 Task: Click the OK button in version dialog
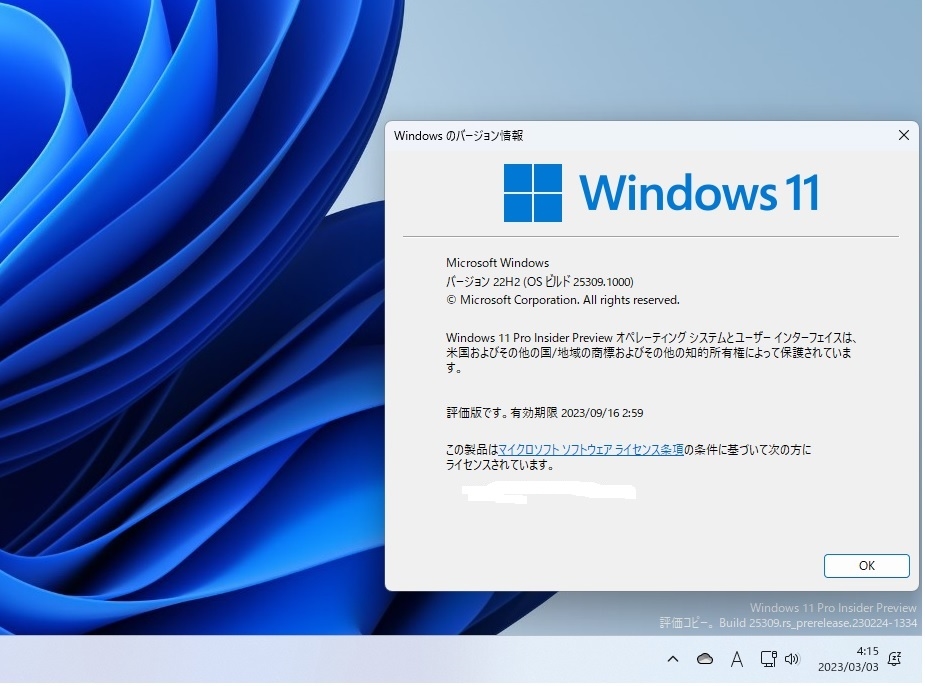point(868,567)
